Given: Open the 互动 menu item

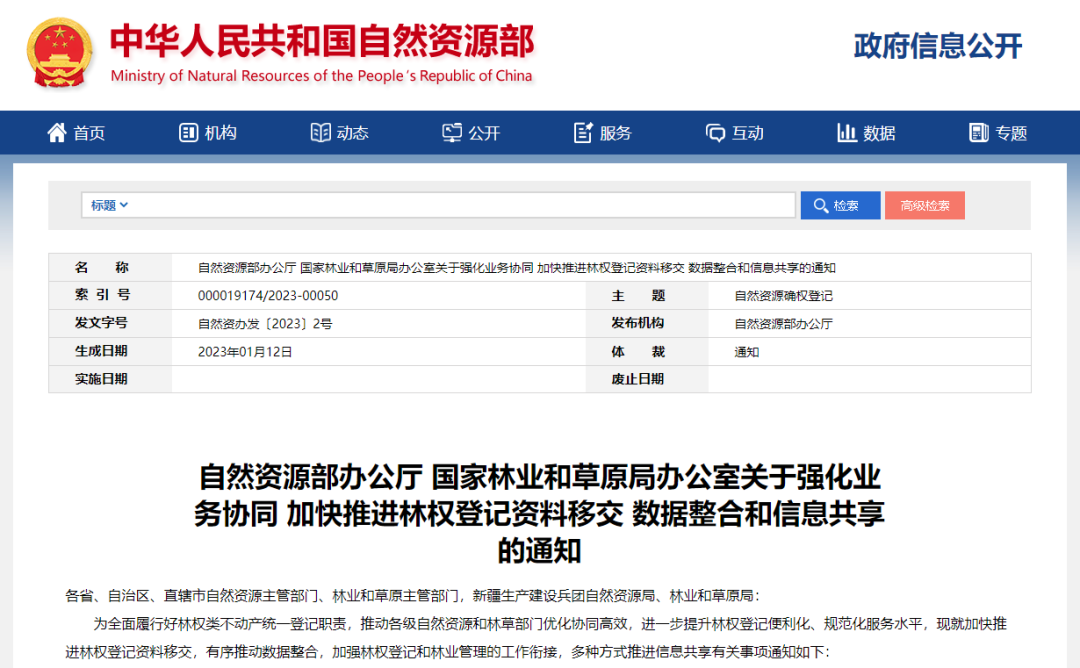Looking at the screenshot, I should [734, 132].
